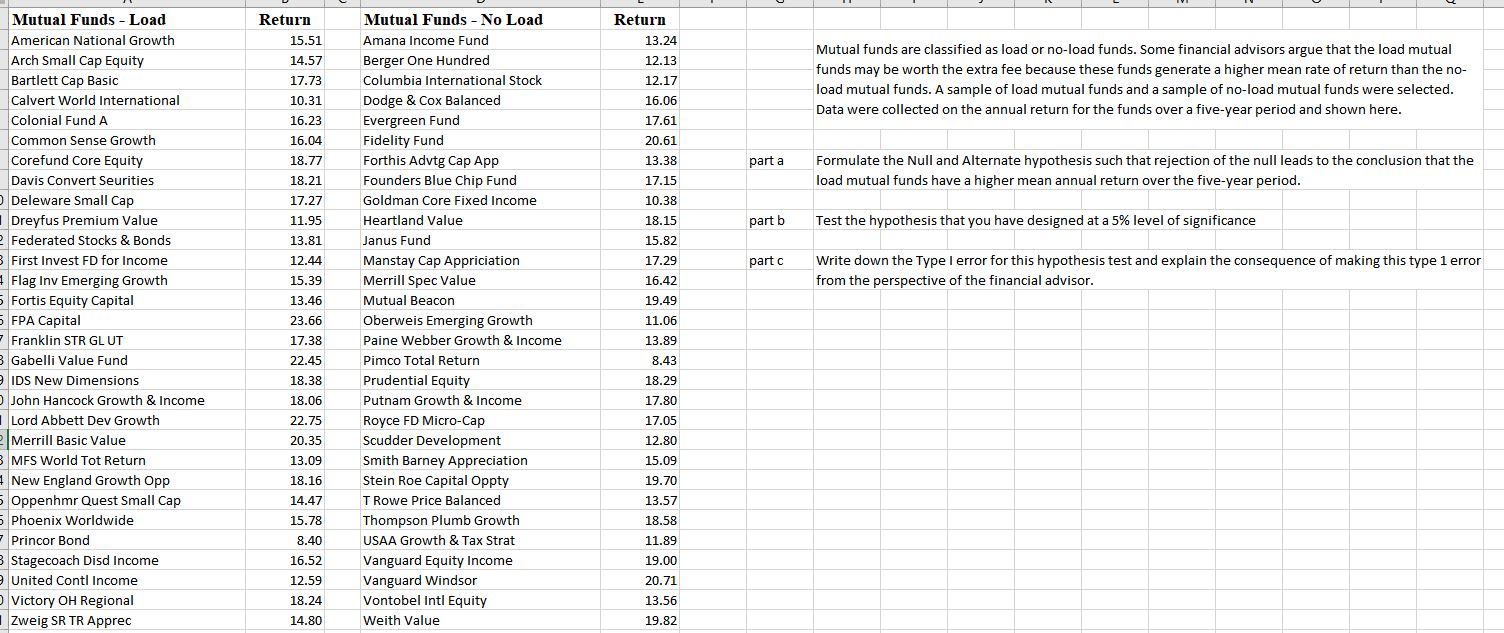Click Corefund Core Equity cell
This screenshot has width=1504, height=633.
click(x=125, y=160)
